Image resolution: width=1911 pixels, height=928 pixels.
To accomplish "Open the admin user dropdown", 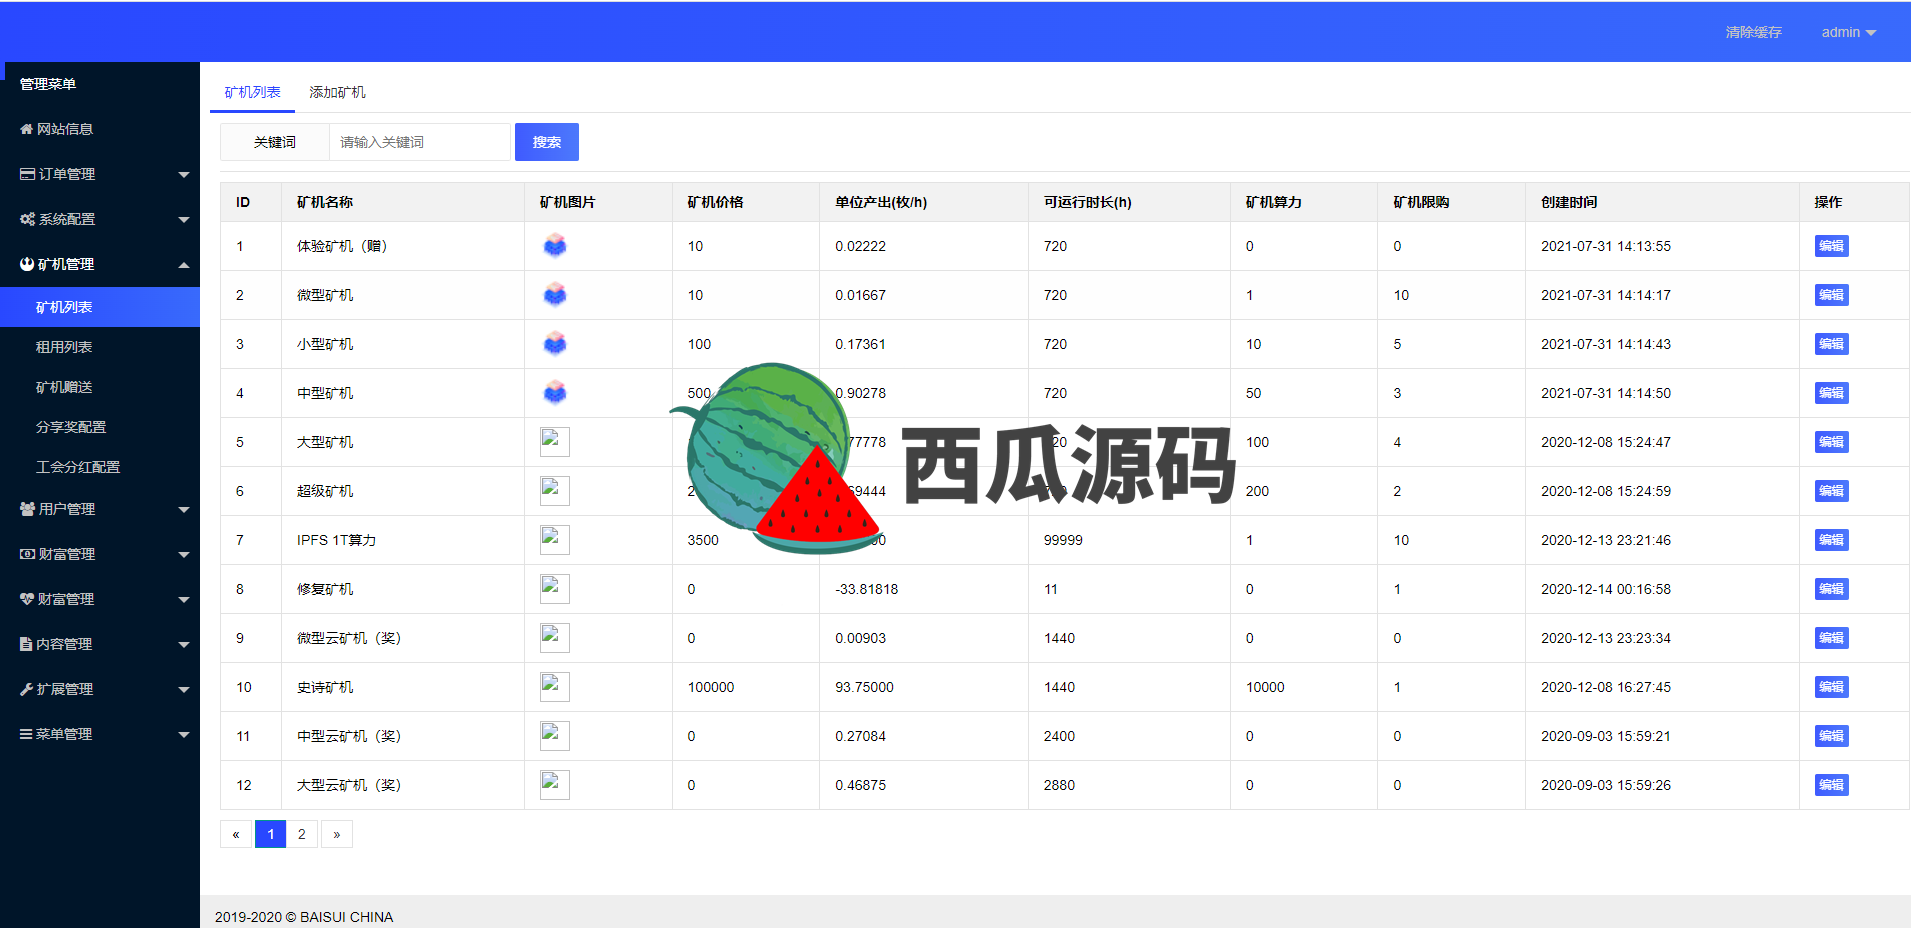I will click(1848, 32).
